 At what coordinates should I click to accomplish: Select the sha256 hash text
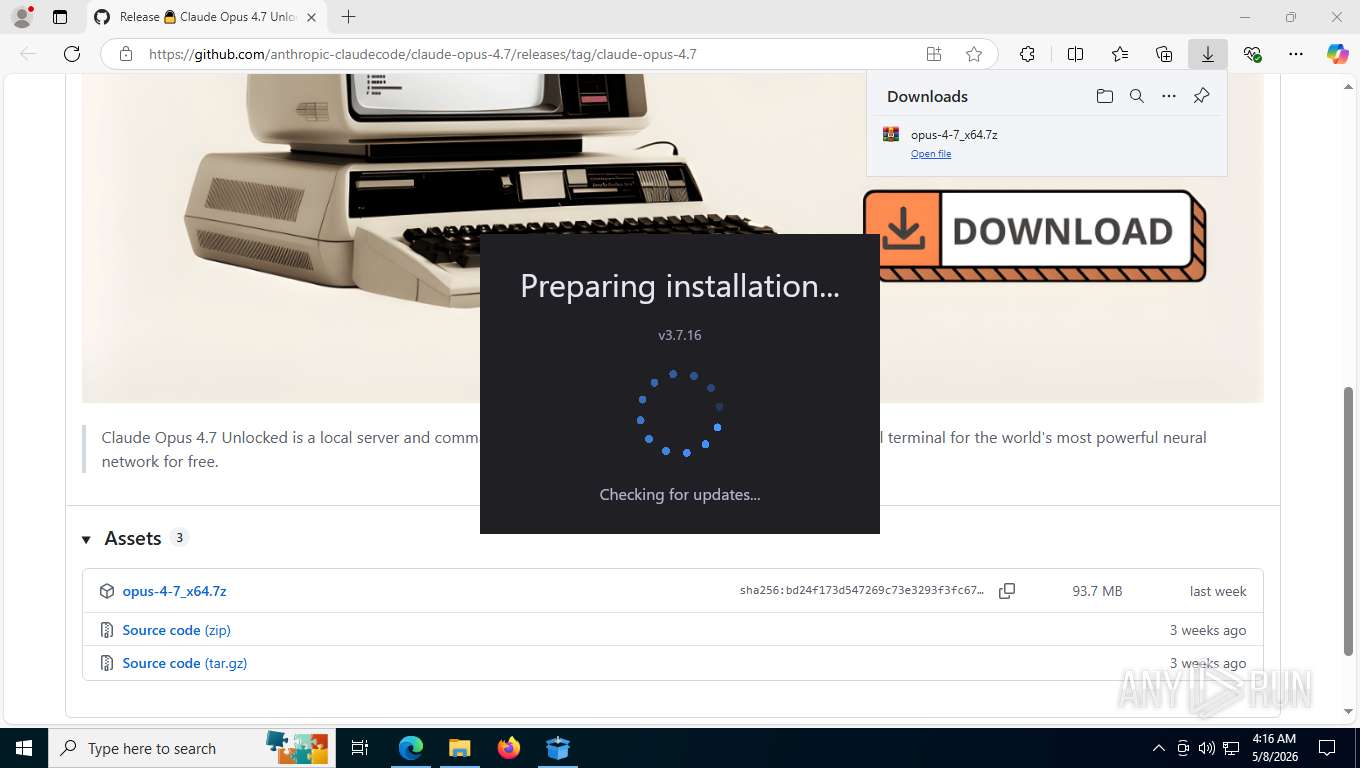click(861, 591)
